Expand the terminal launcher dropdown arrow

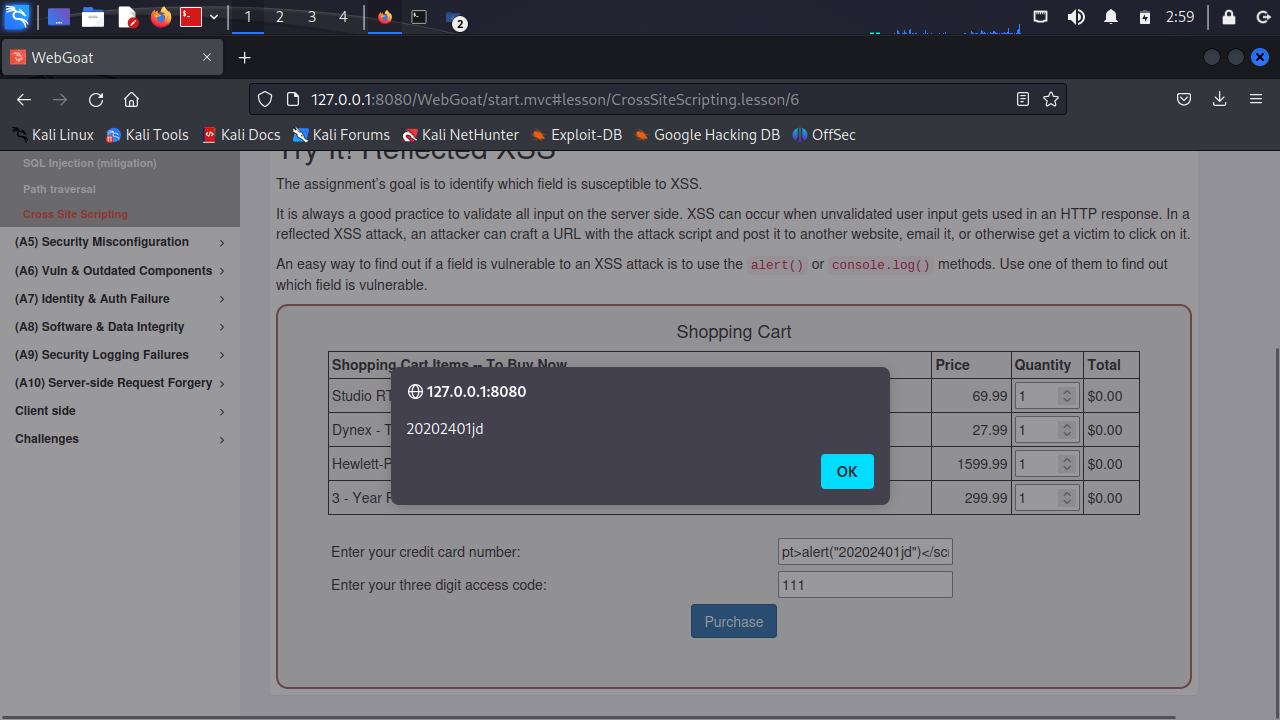tap(214, 17)
